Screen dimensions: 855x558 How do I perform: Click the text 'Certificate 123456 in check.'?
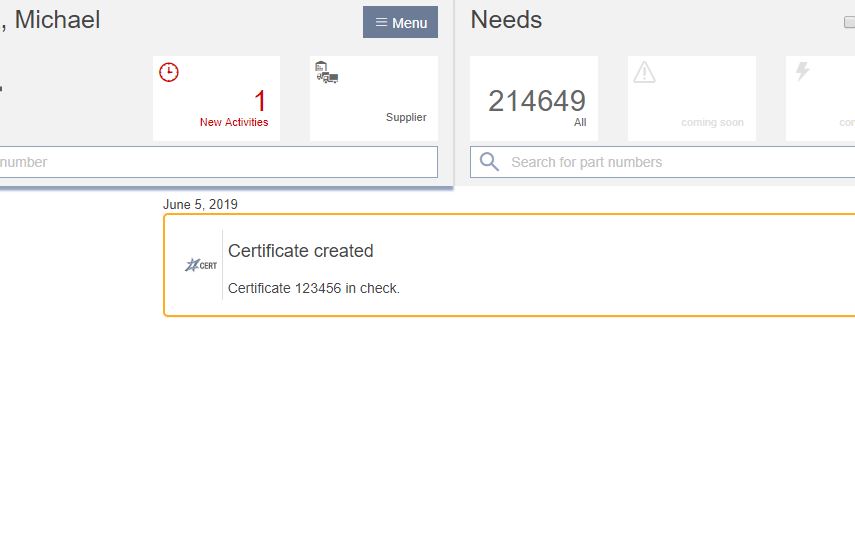click(x=314, y=288)
